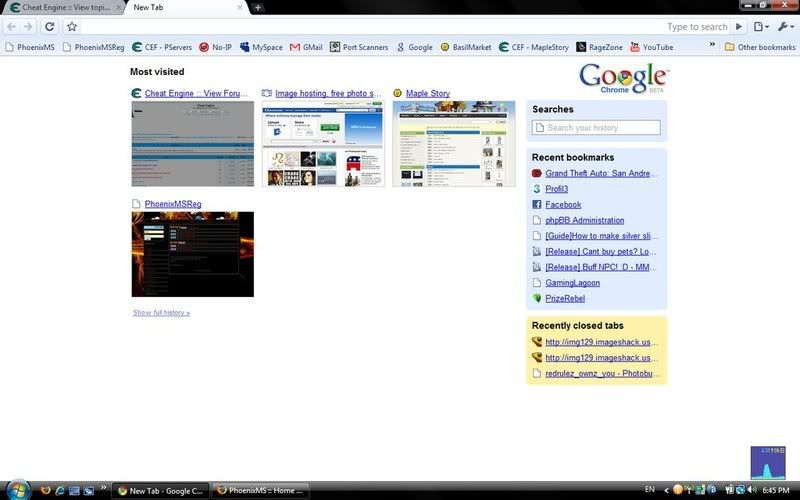This screenshot has height=500, width=800.
Task: Click the bookmark star icon
Action: coord(72,27)
